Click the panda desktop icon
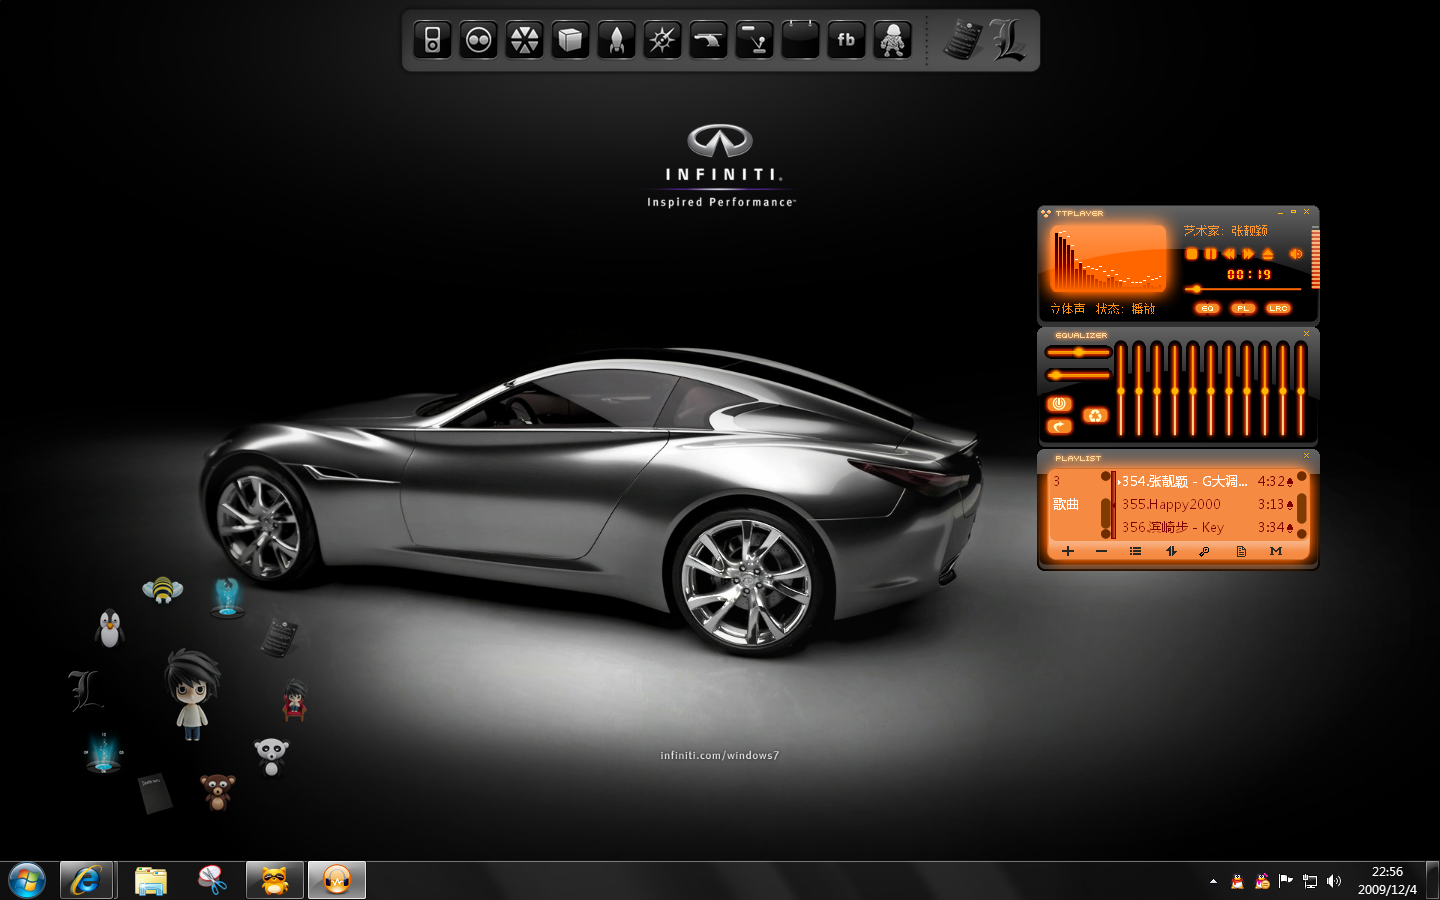The height and width of the screenshot is (900, 1440). click(x=270, y=756)
